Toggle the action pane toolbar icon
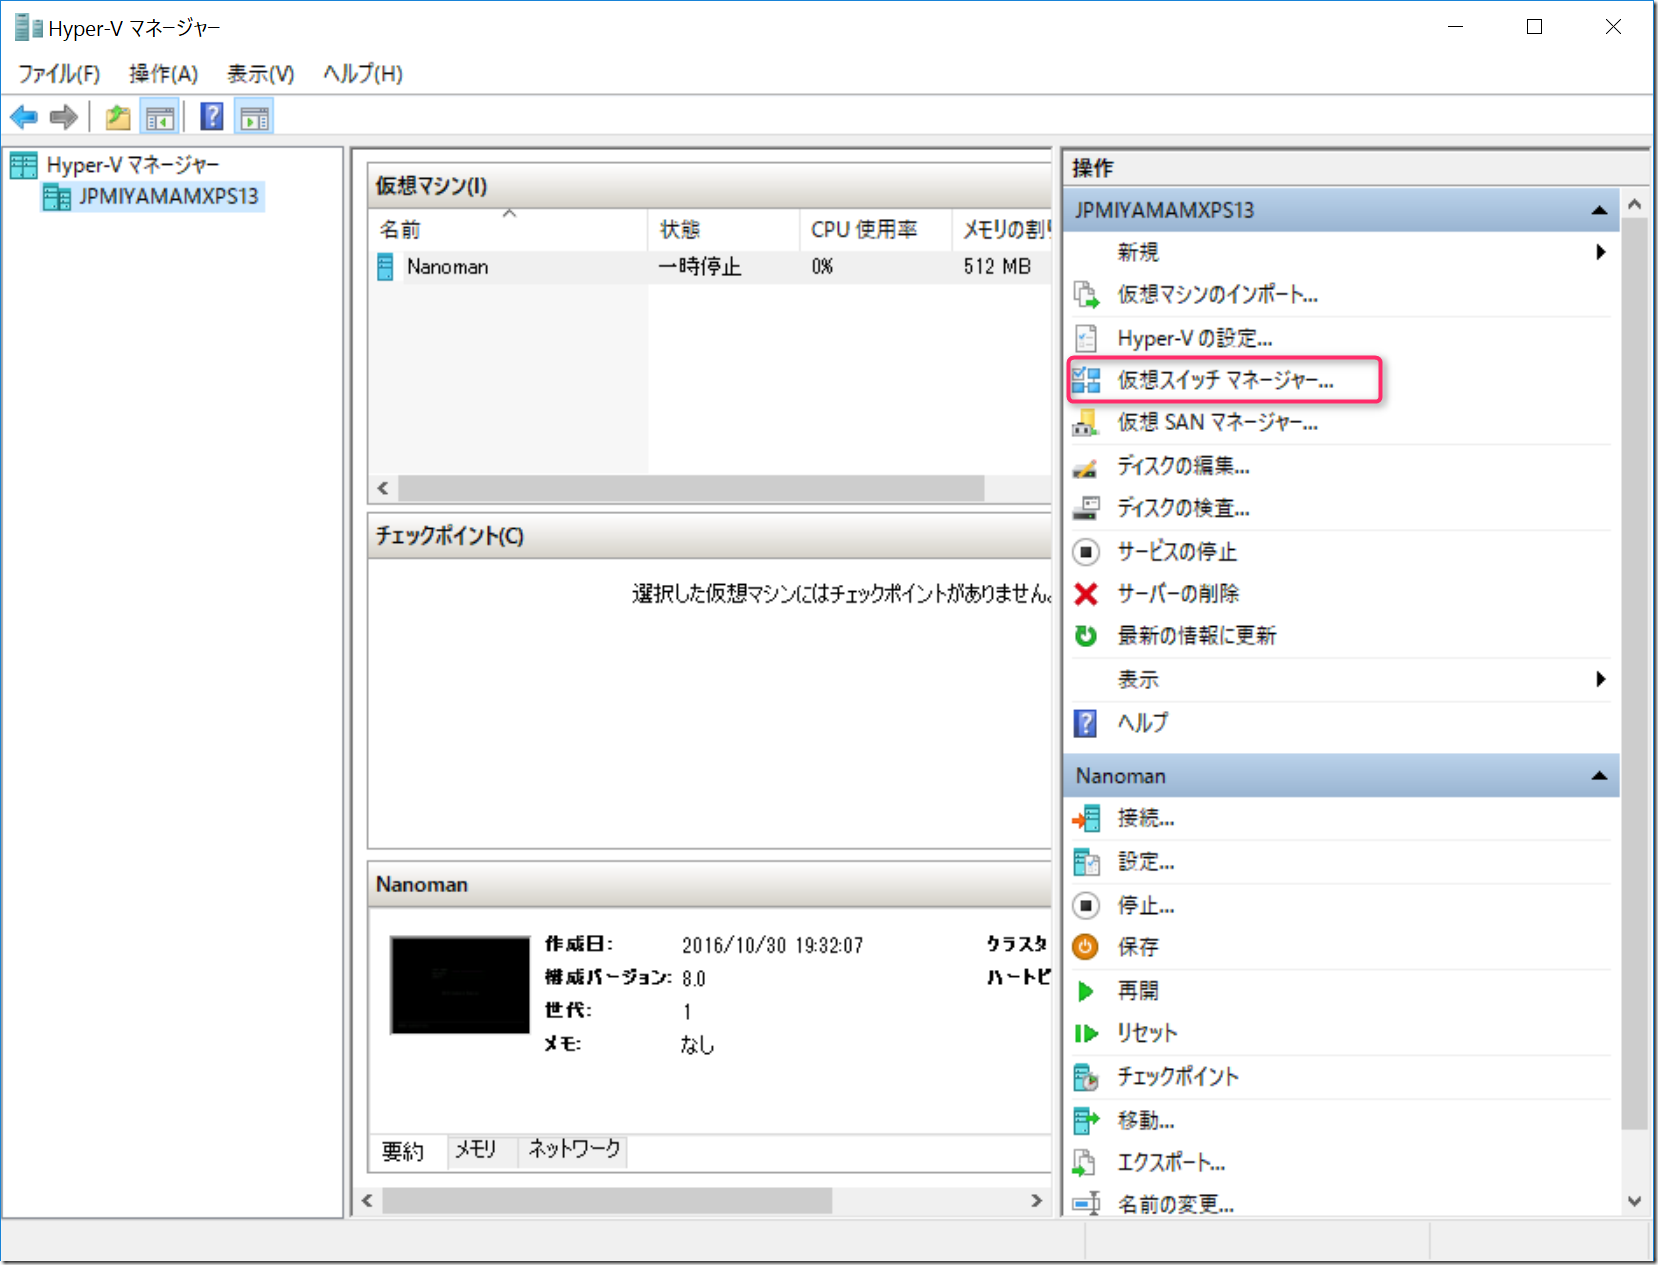 (255, 117)
